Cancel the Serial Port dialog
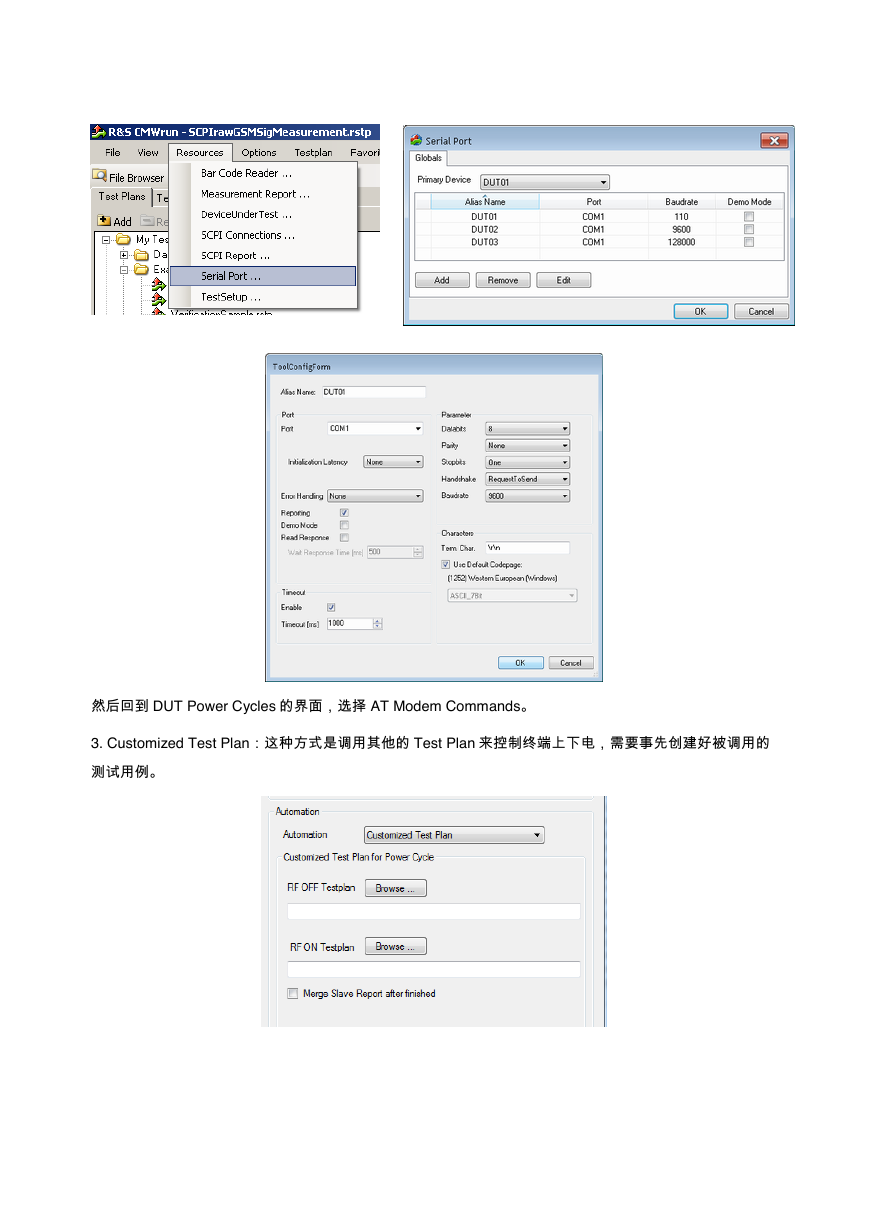This screenshot has height=1228, width=869. [x=761, y=311]
